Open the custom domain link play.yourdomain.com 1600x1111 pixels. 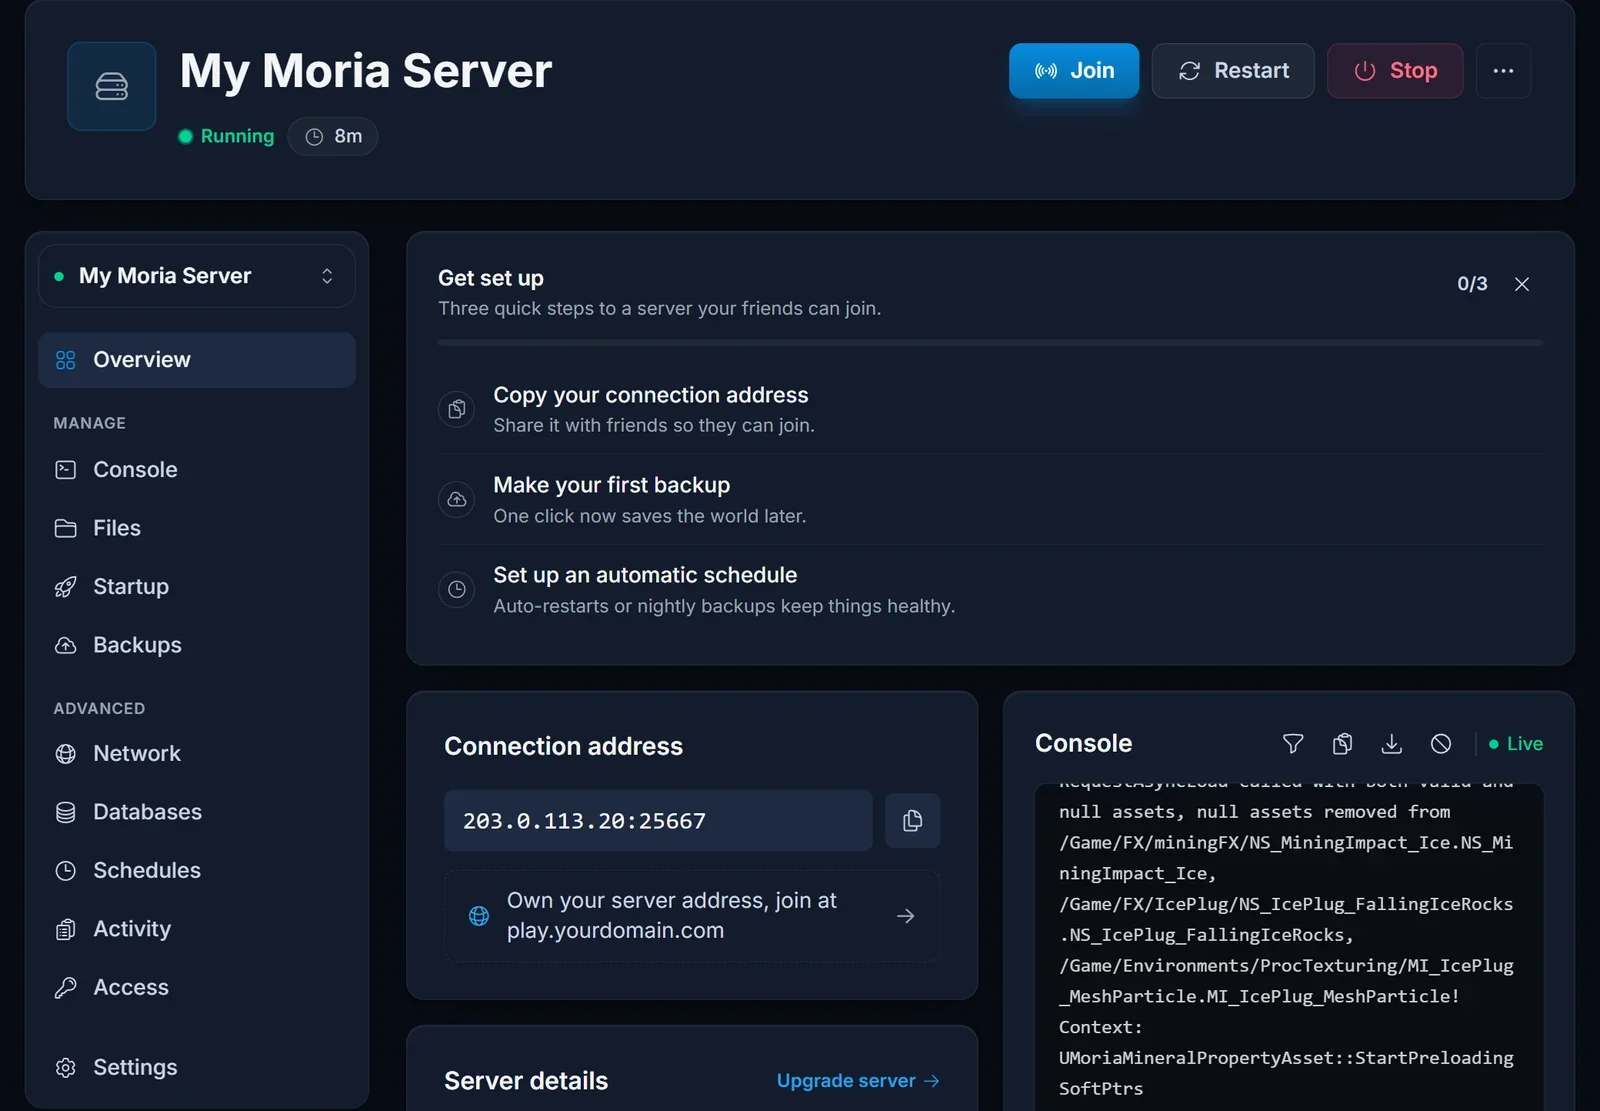pyautogui.click(x=692, y=916)
